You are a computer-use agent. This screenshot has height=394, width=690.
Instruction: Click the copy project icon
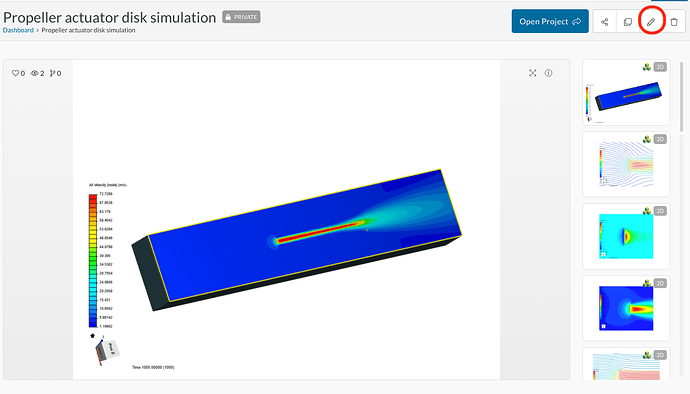[x=628, y=22]
